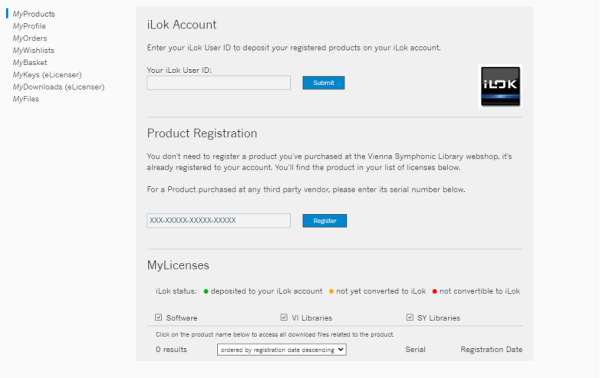600x378 pixels.
Task: Click the orange not yet converted dot
Action: pyautogui.click(x=331, y=292)
